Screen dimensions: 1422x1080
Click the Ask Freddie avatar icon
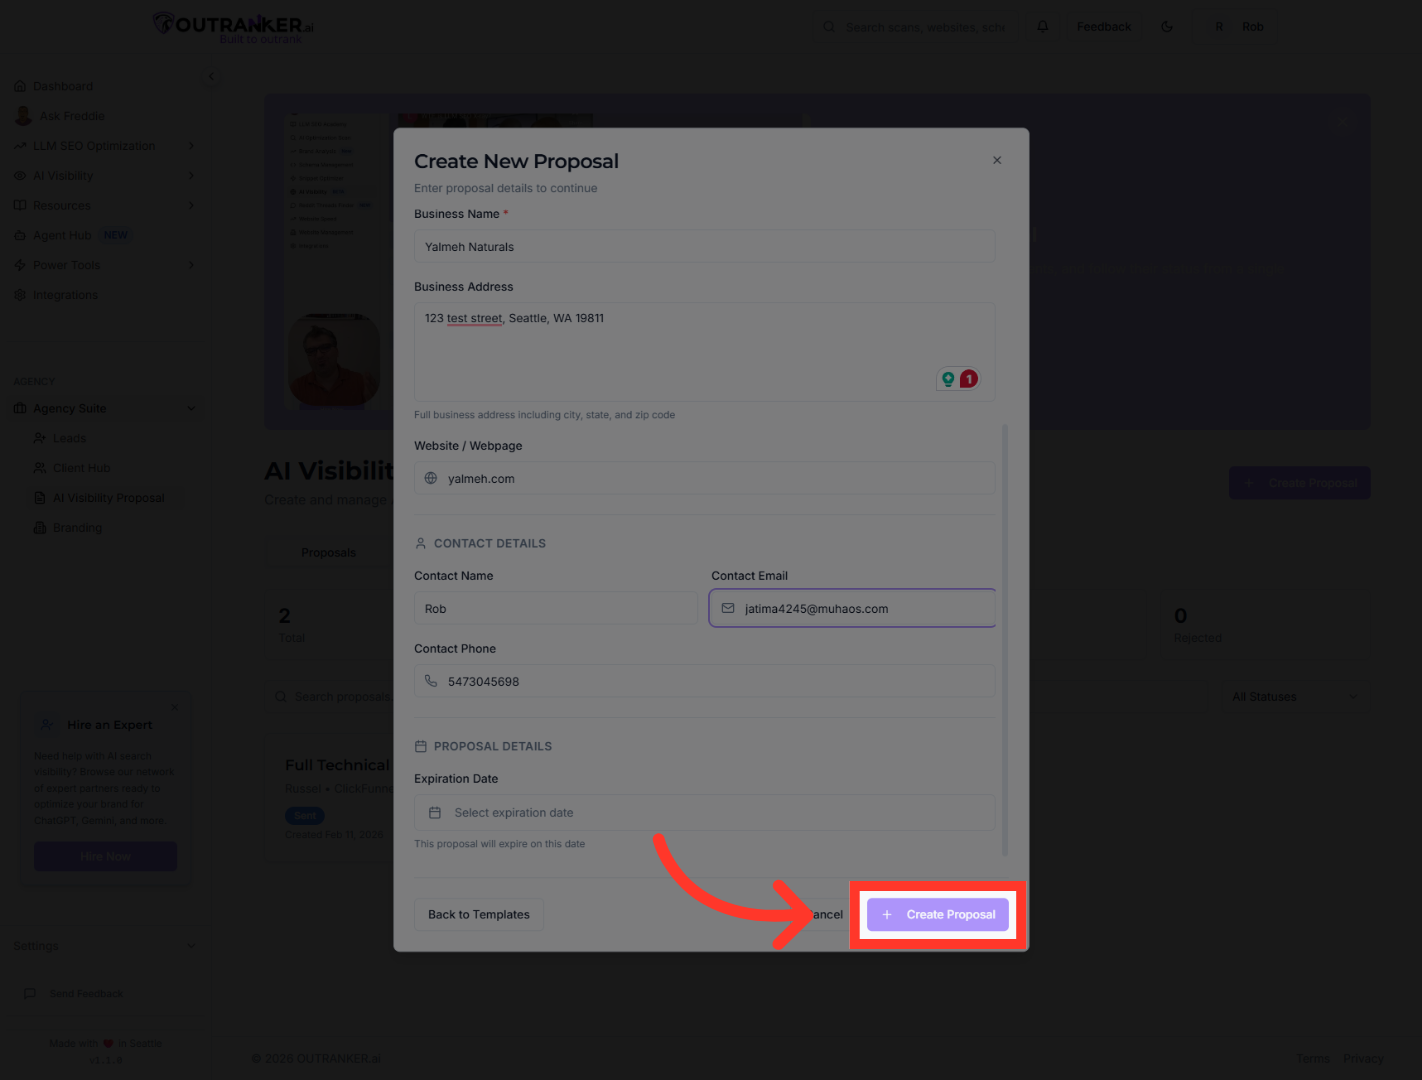pyautogui.click(x=23, y=116)
